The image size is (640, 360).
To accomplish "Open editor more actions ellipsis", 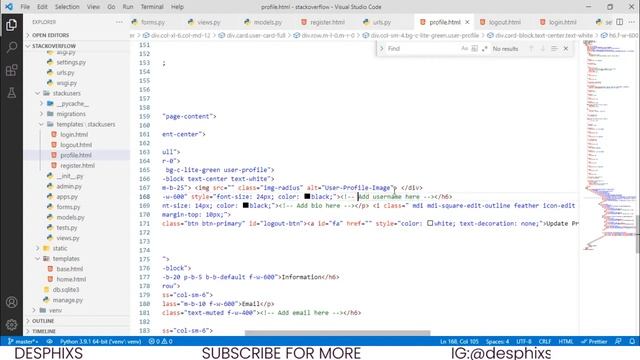I will 631,22.
